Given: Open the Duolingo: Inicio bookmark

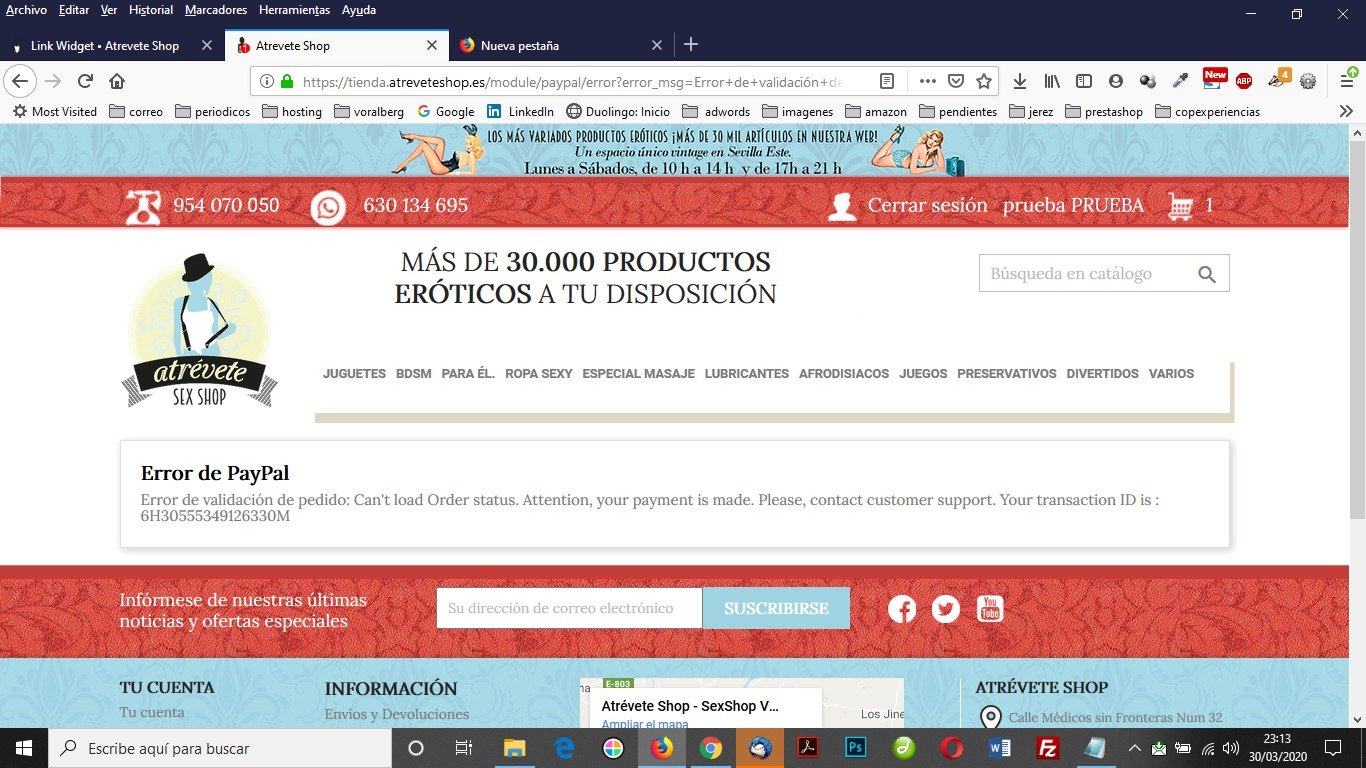Looking at the screenshot, I should tap(618, 112).
